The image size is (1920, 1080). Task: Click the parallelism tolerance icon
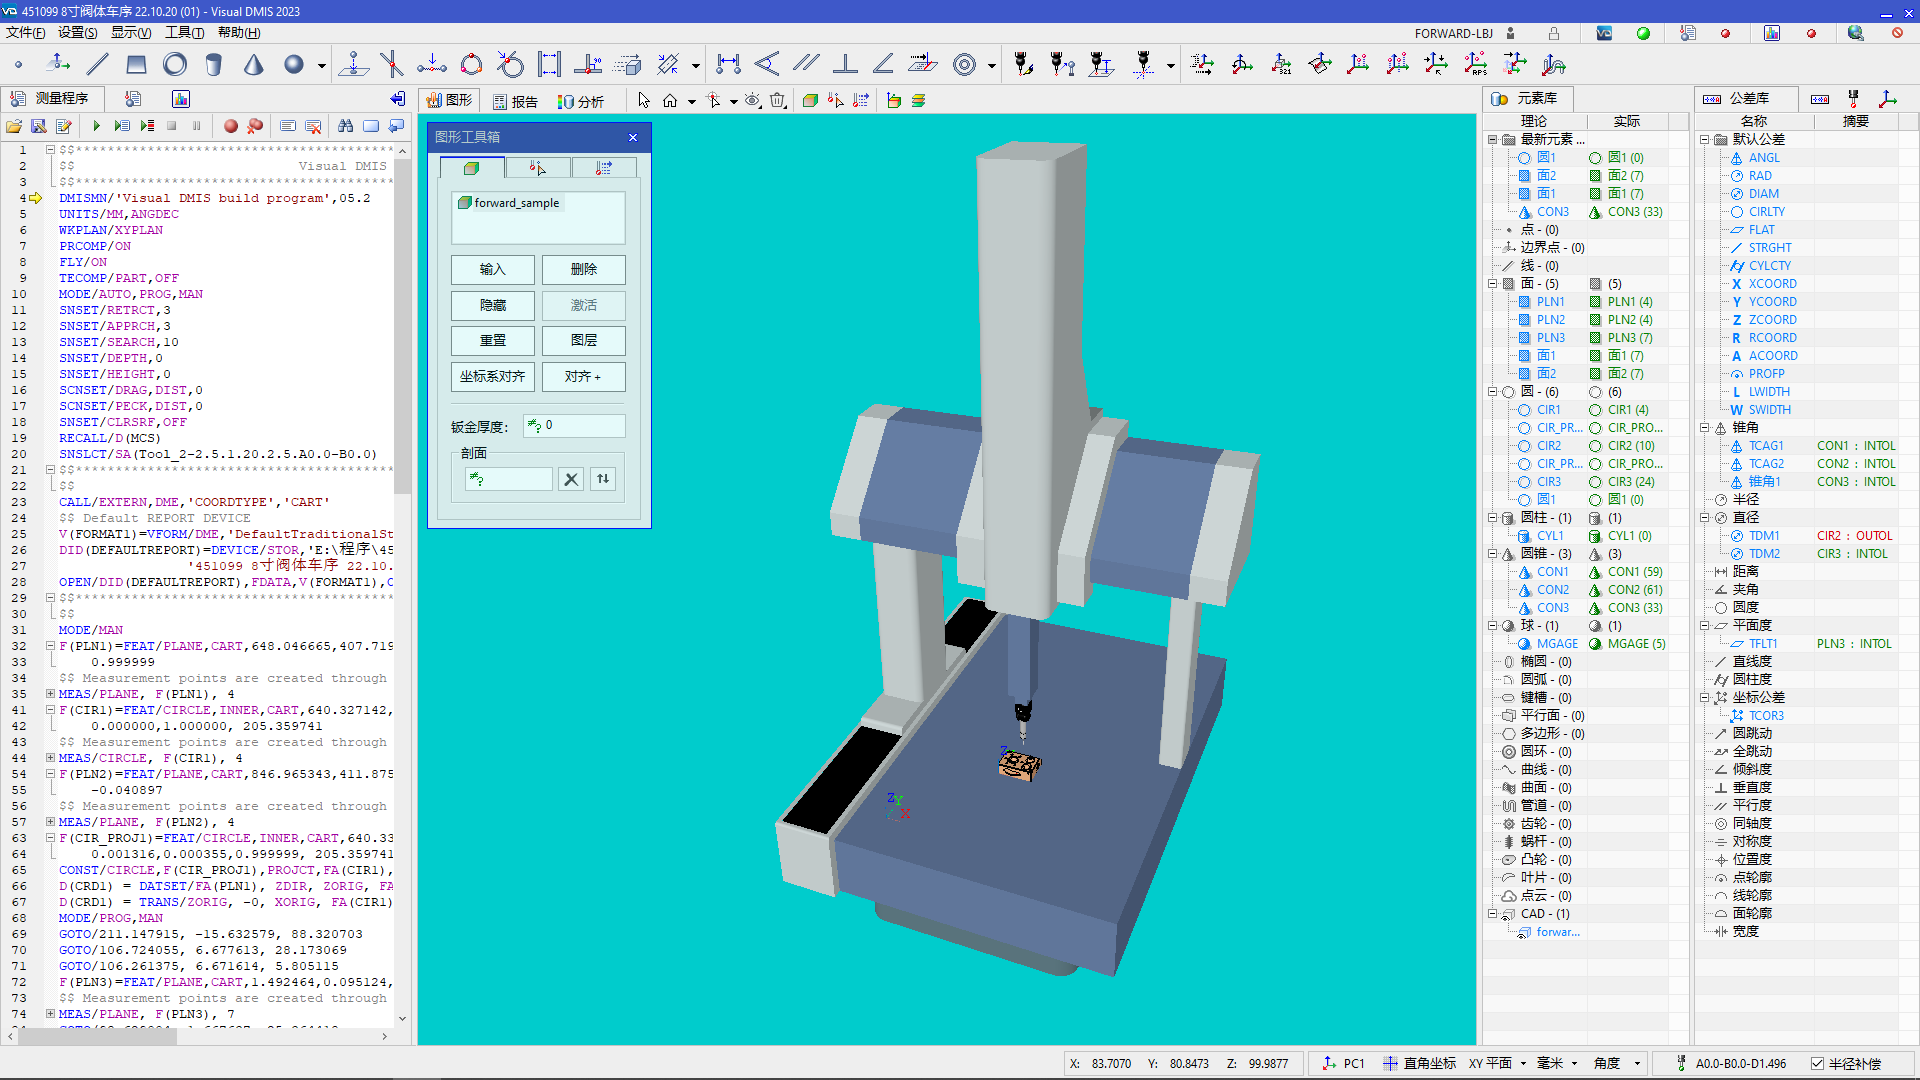point(806,65)
